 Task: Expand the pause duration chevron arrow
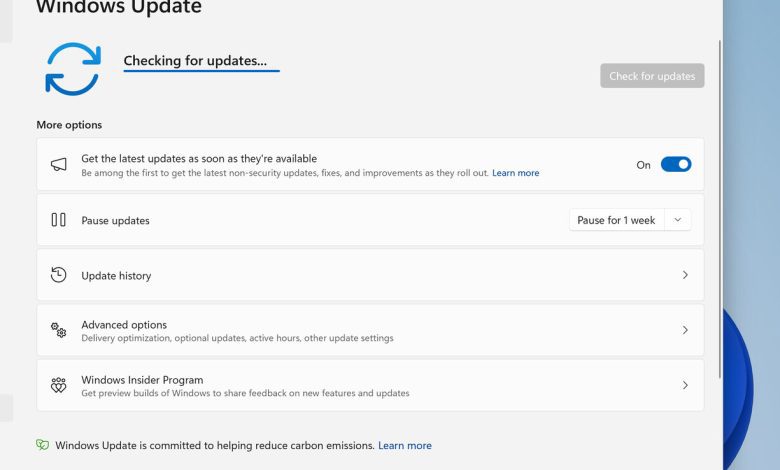pos(678,220)
